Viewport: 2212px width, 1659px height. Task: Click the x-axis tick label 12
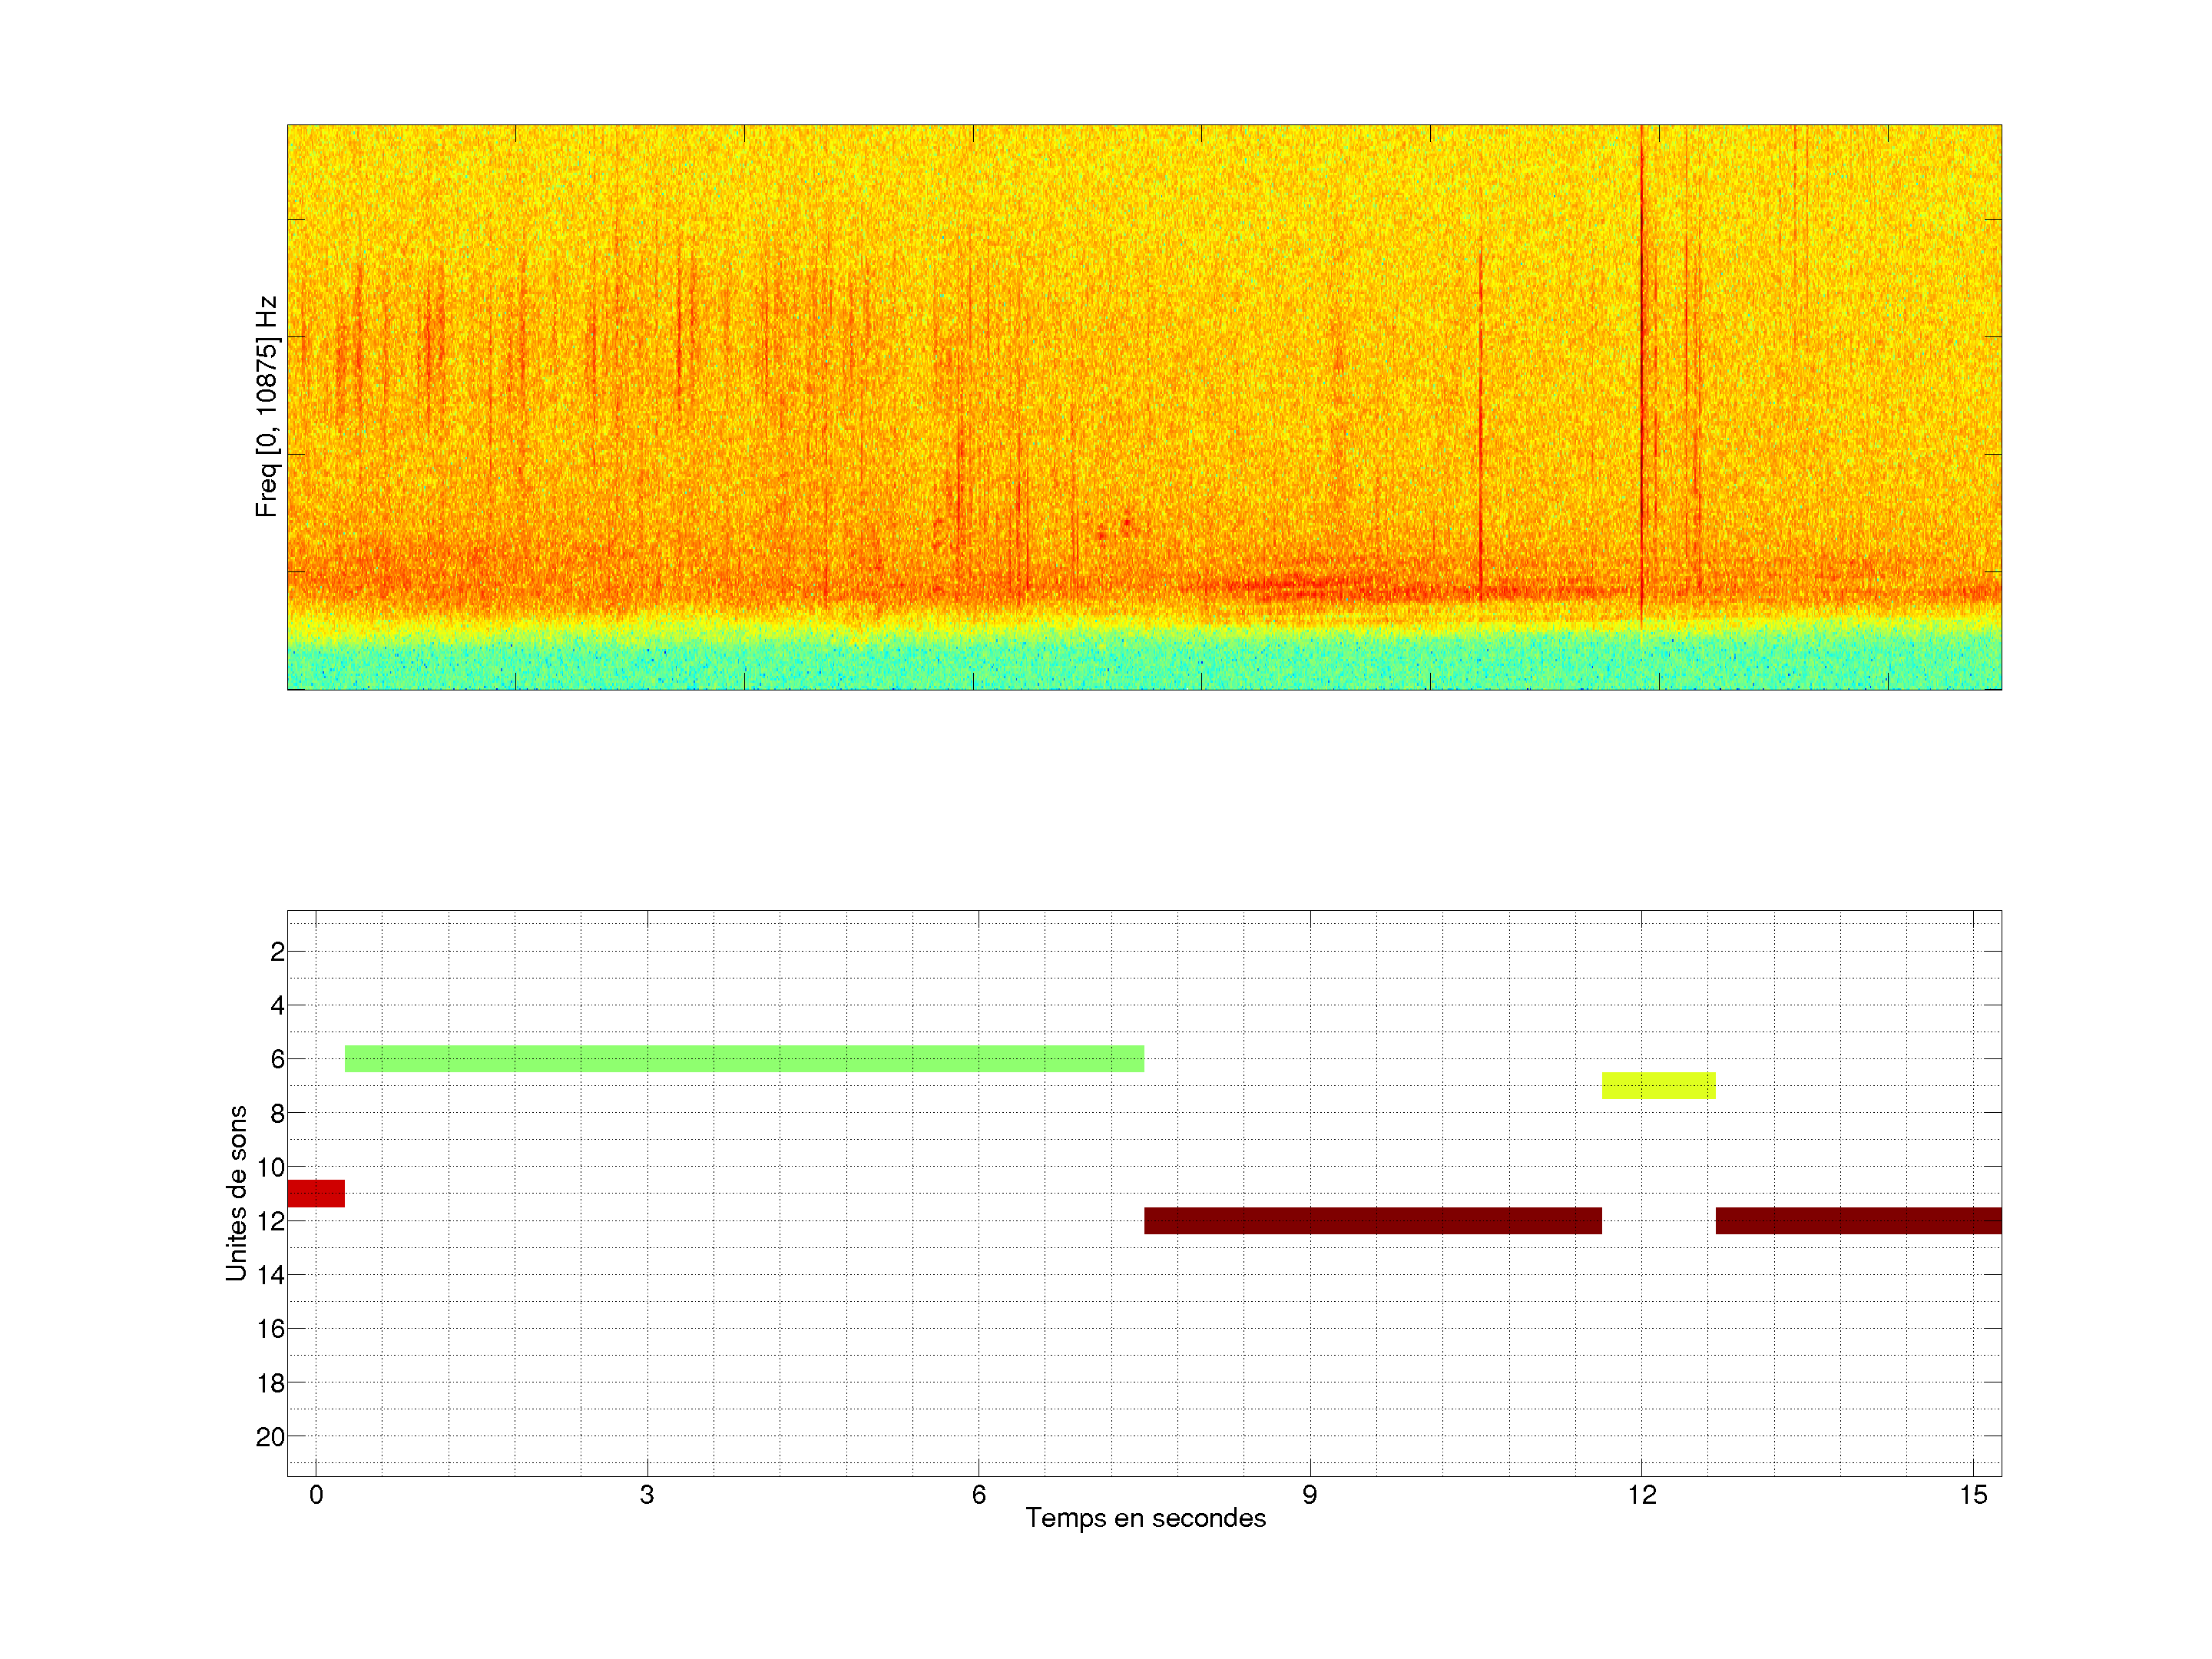tap(1641, 1495)
